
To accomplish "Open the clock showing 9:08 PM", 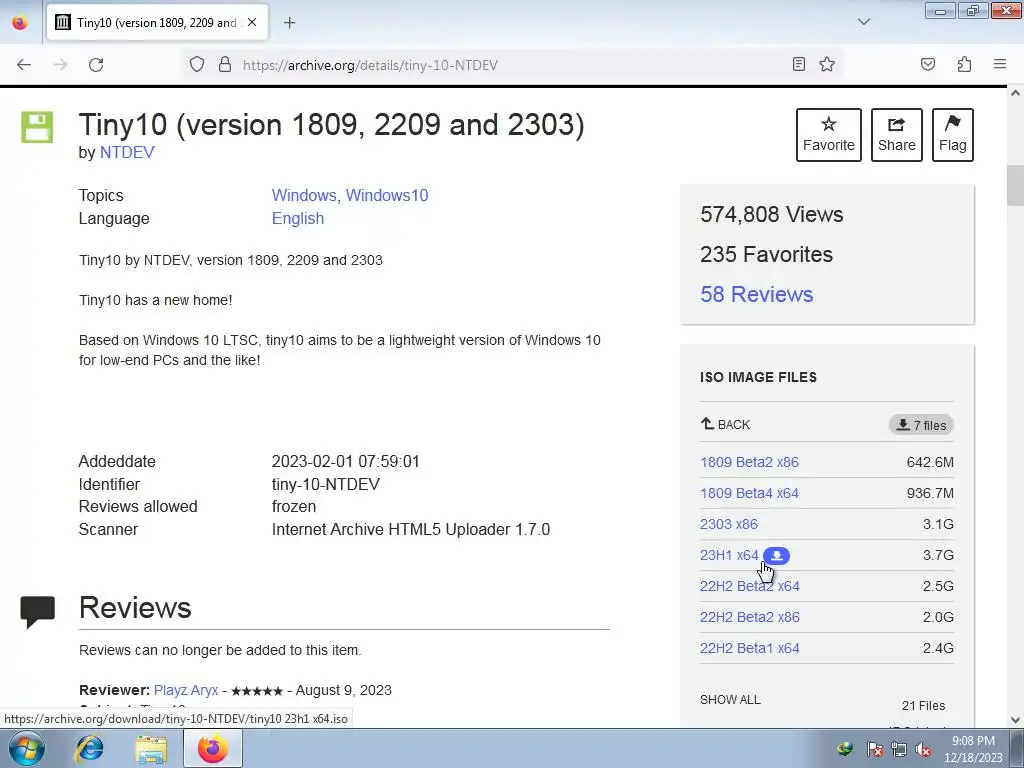I will point(973,749).
